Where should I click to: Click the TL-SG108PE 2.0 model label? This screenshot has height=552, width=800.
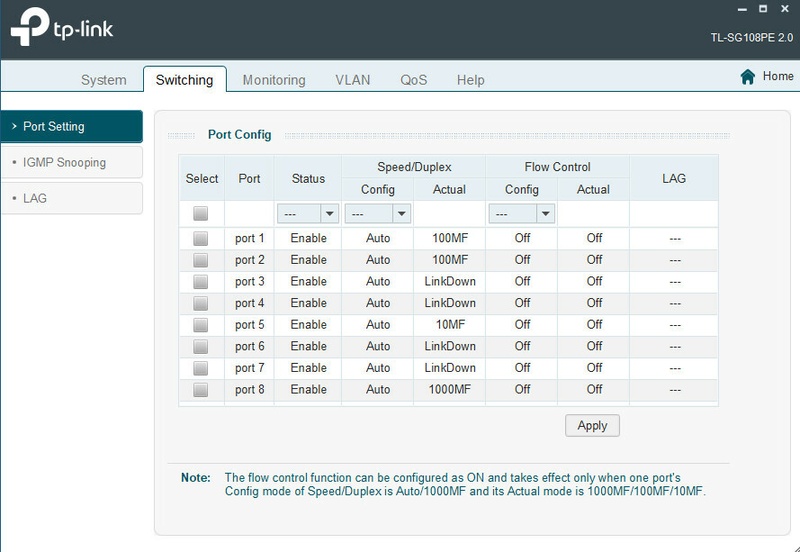point(752,38)
